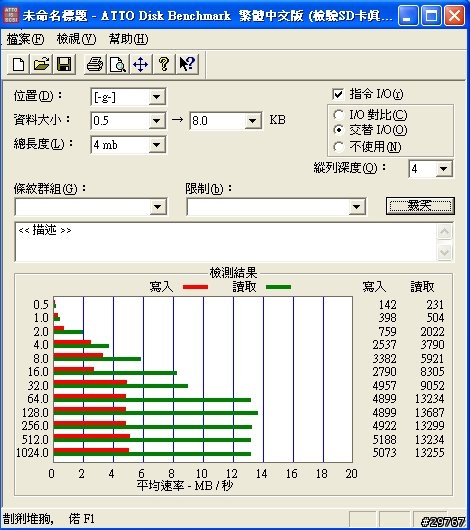The width and height of the screenshot is (470, 530).
Task: Click the read value 9052
Action: click(432, 385)
